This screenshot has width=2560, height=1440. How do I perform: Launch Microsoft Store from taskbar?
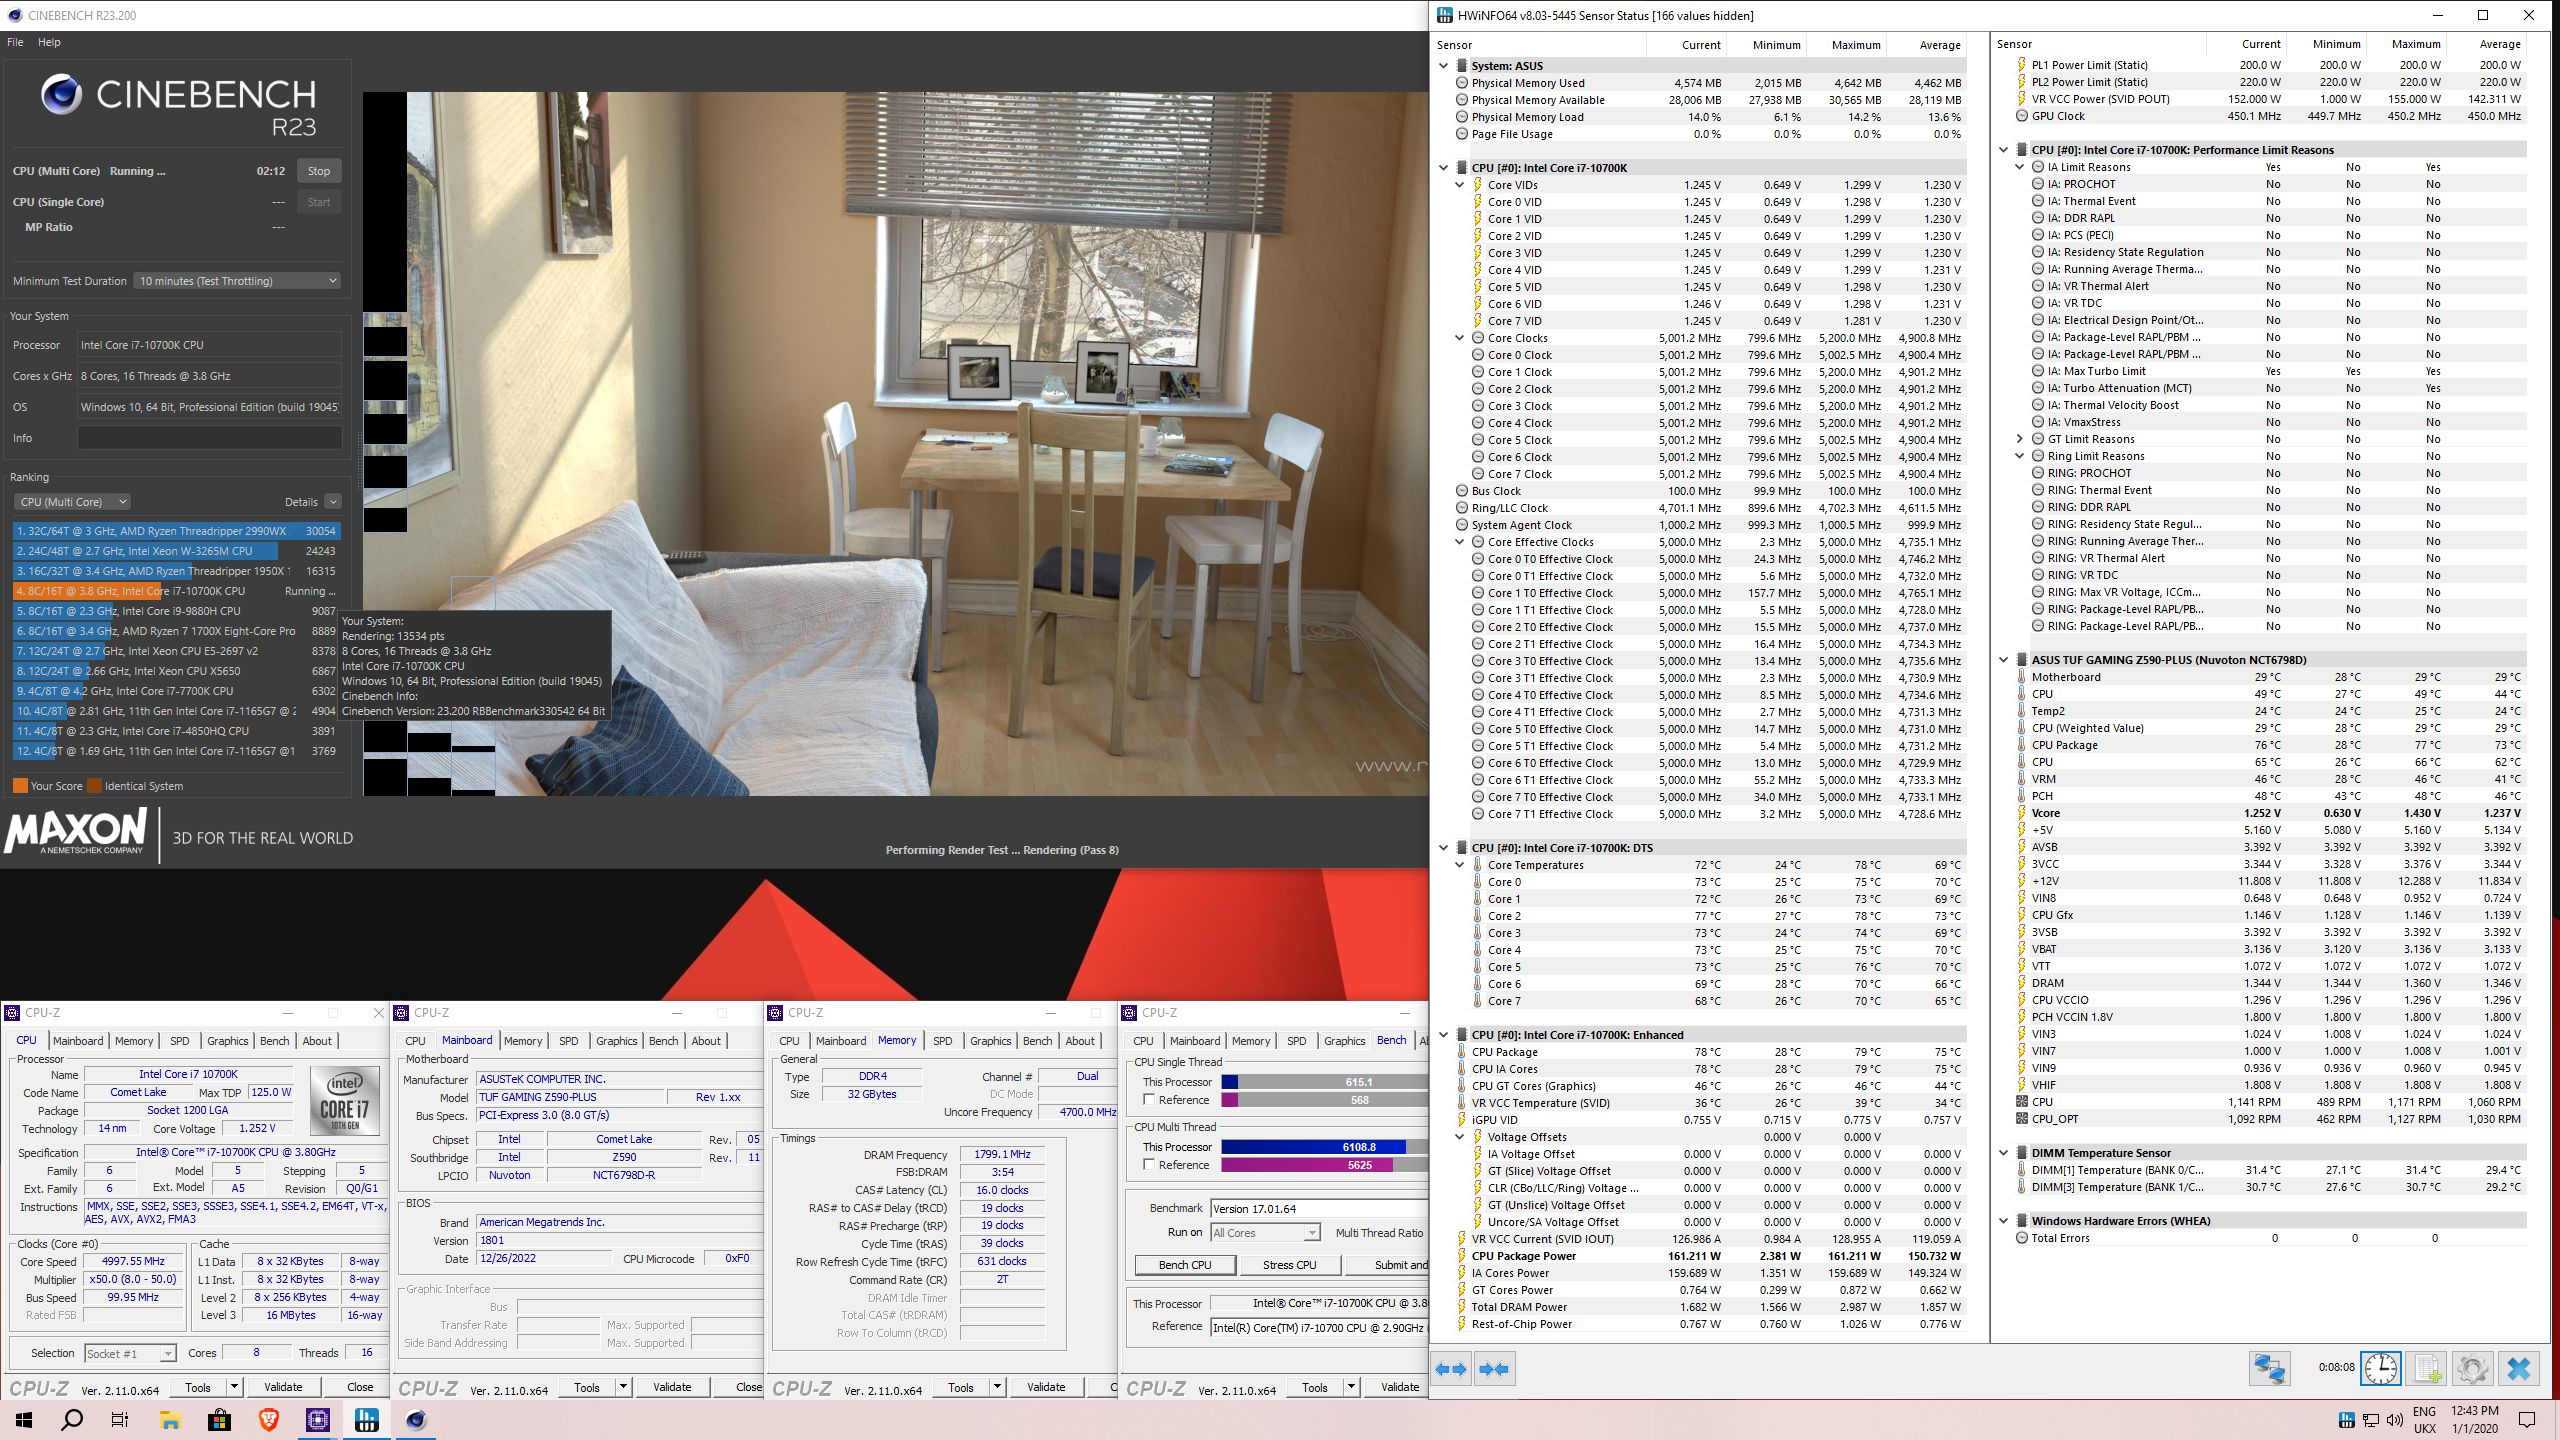coord(219,1420)
